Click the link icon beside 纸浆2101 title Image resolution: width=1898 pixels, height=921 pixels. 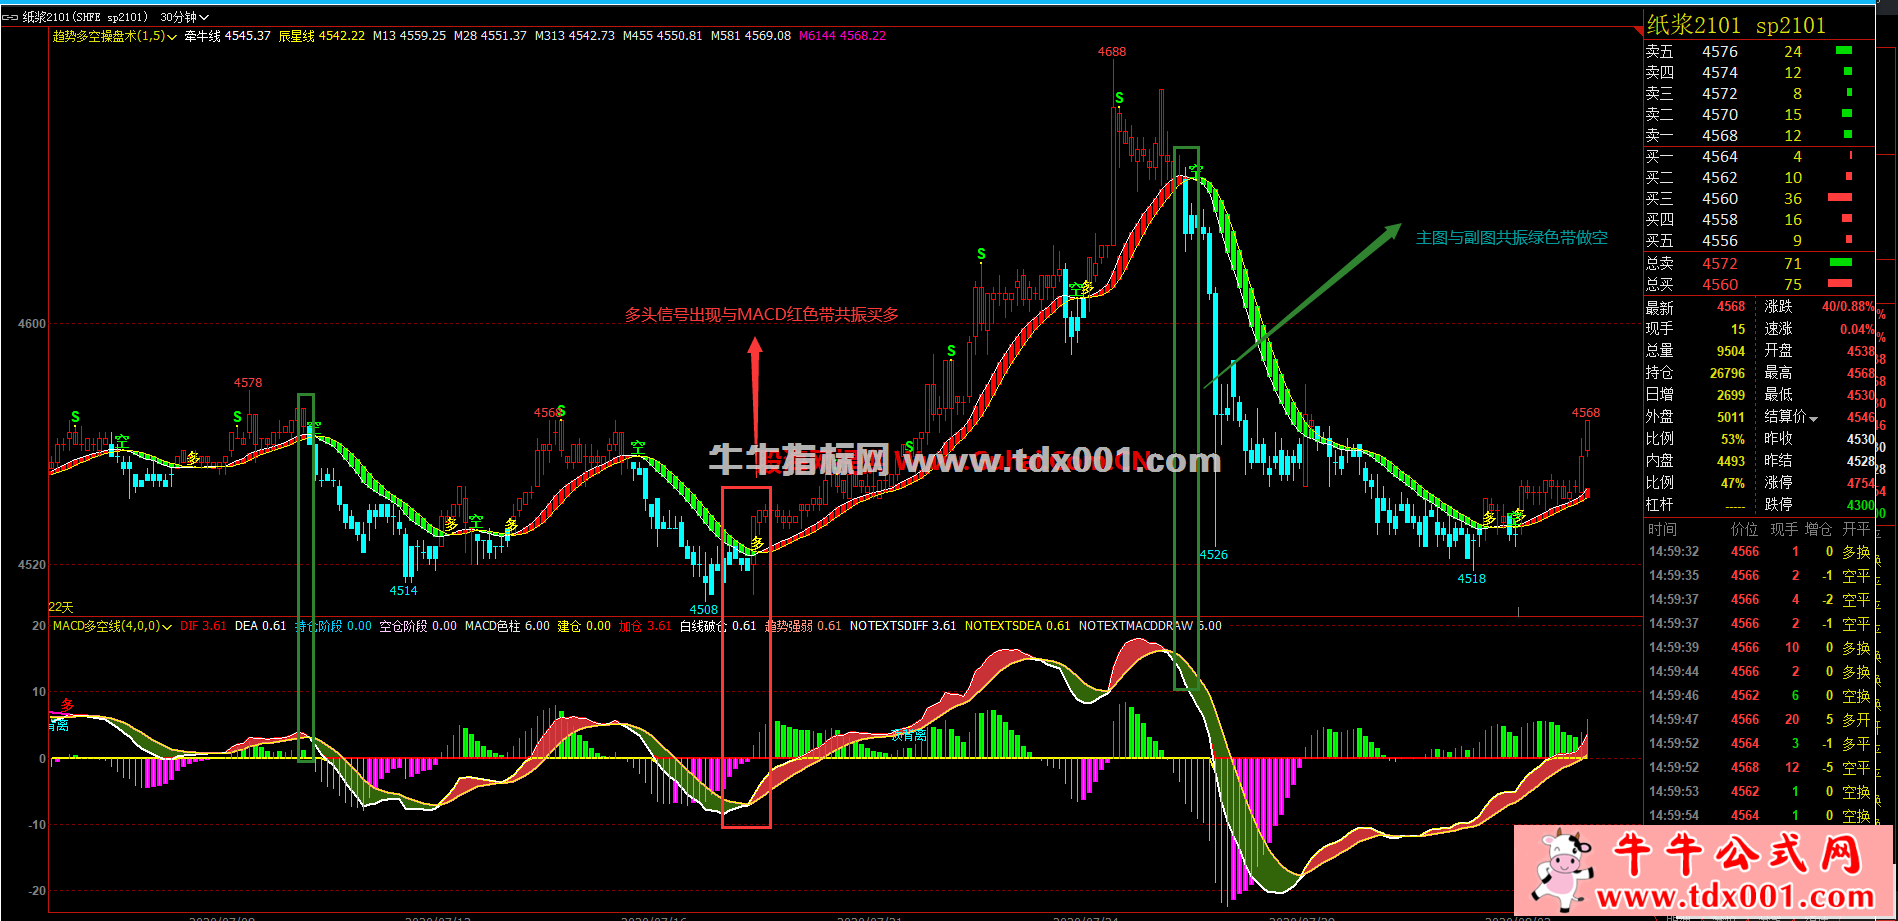pyautogui.click(x=11, y=17)
